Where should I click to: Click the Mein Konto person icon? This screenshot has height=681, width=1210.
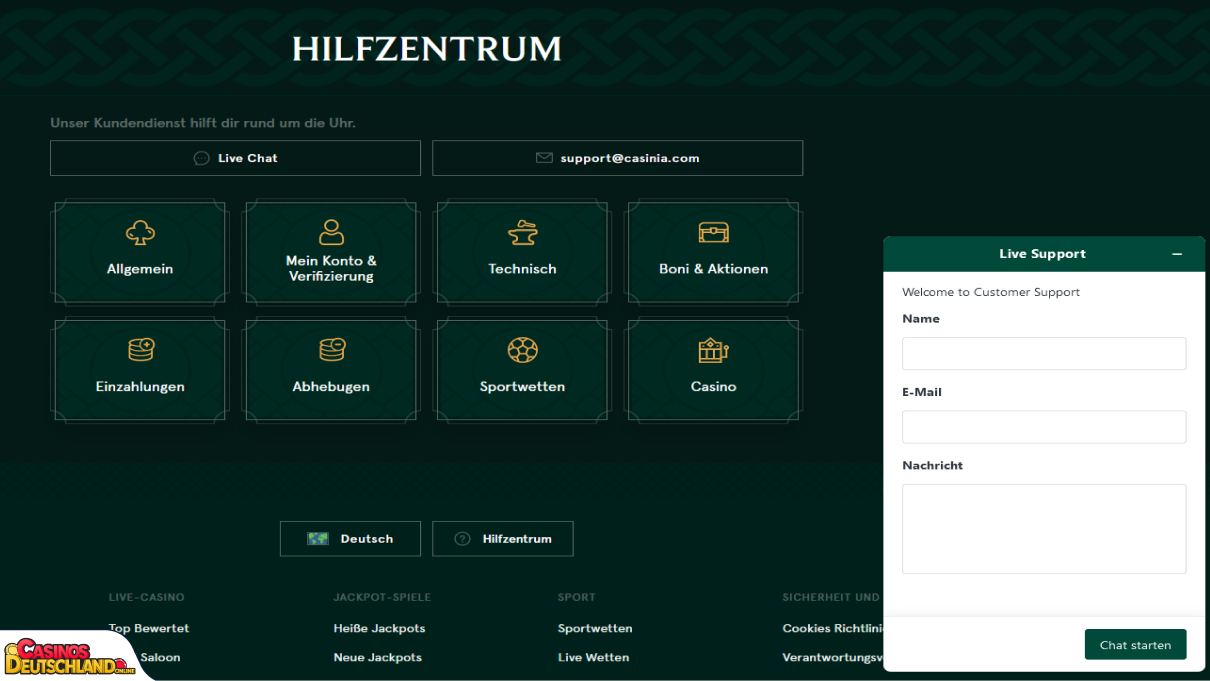click(331, 233)
